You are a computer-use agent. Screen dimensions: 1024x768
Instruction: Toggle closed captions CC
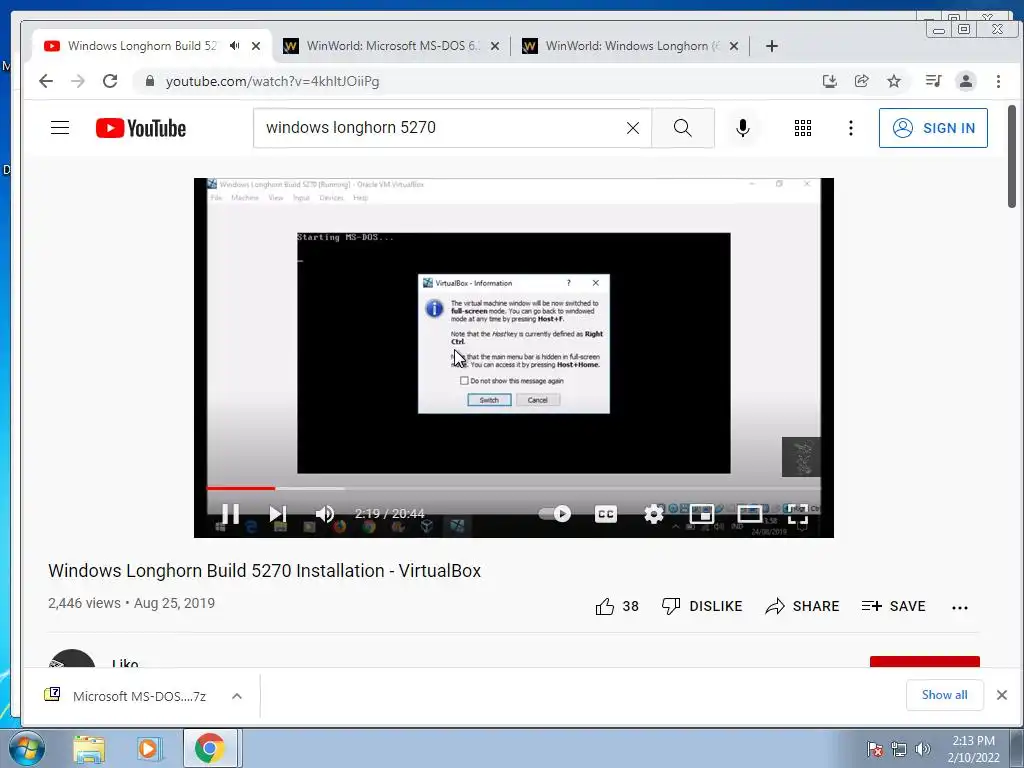605,514
